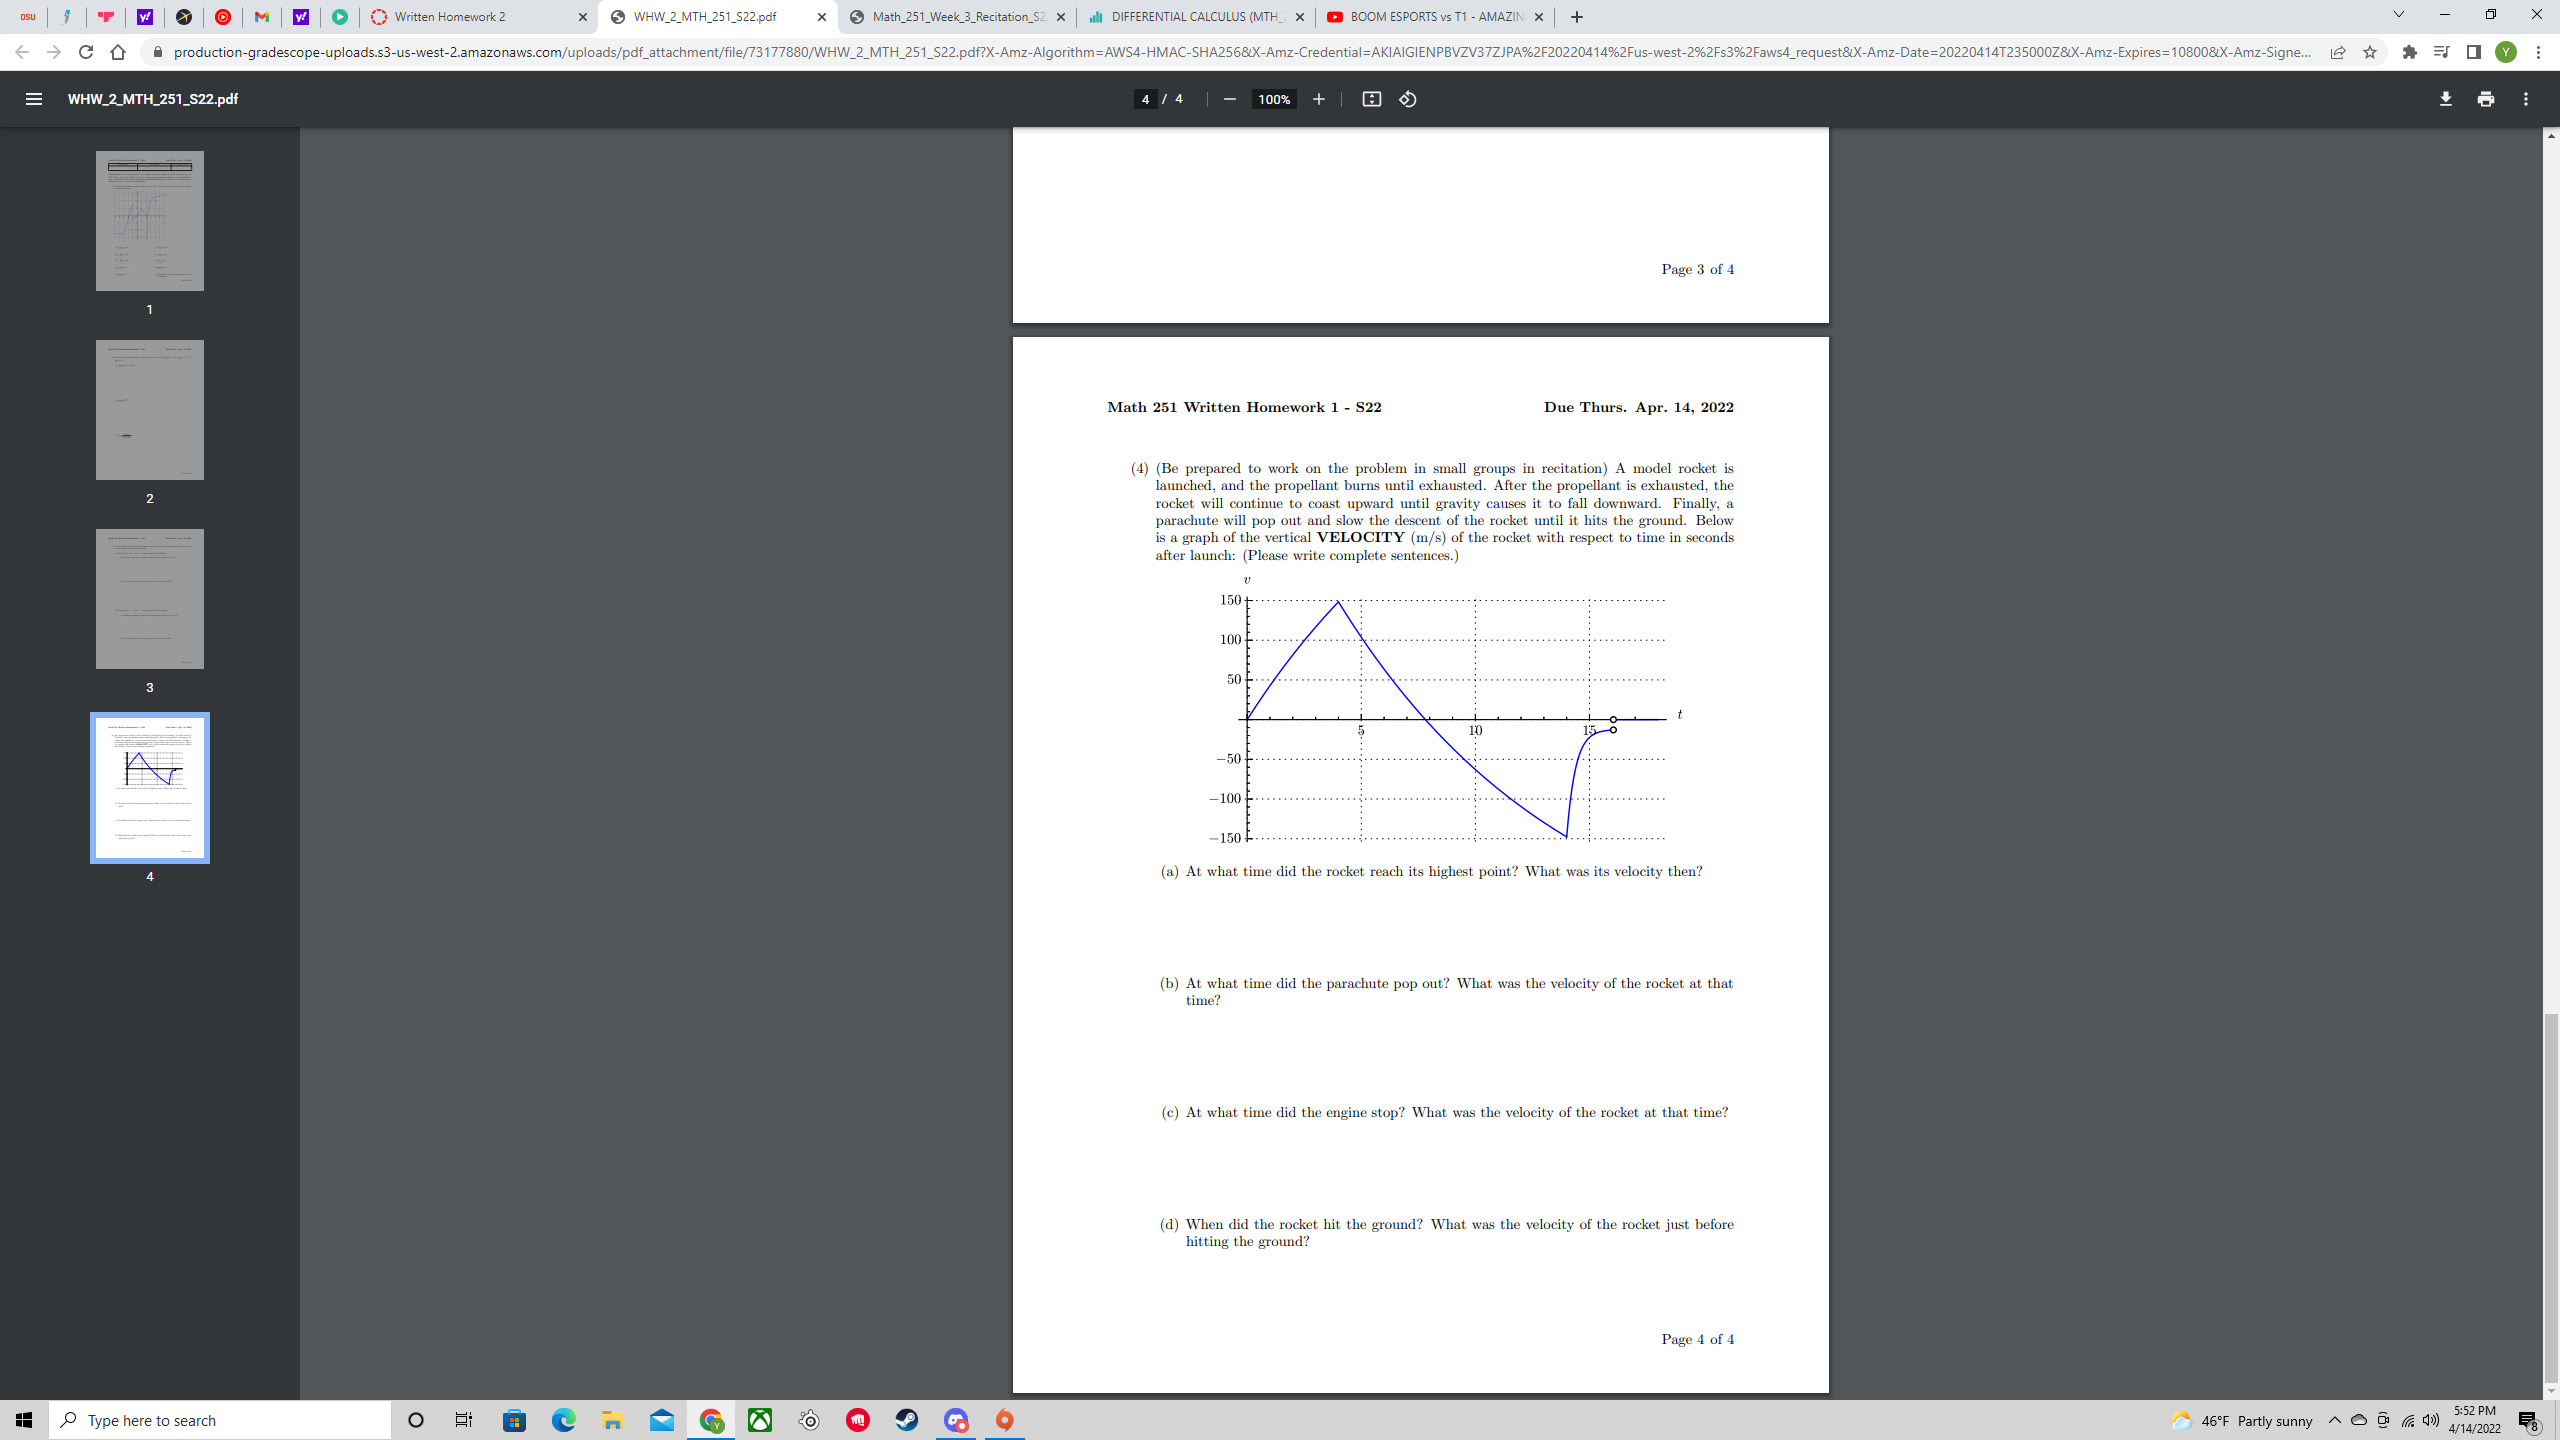Open the PDF viewer more options menu
This screenshot has height=1440, width=2560.
[x=2524, y=99]
